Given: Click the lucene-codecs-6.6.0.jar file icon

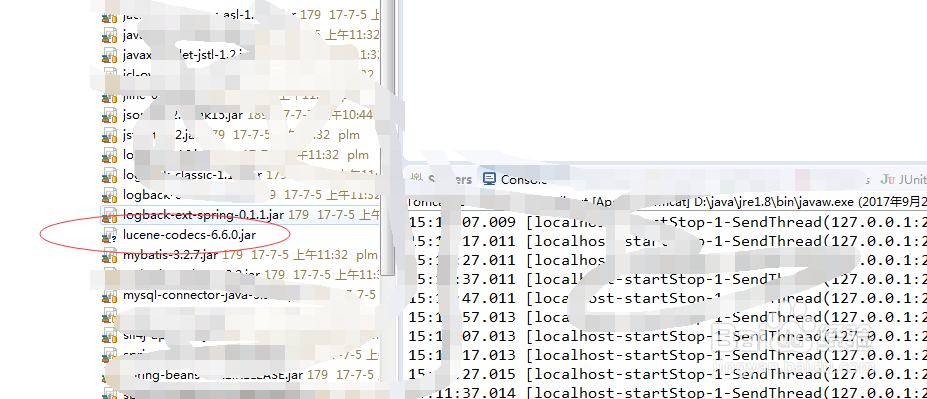Looking at the screenshot, I should 109,236.
